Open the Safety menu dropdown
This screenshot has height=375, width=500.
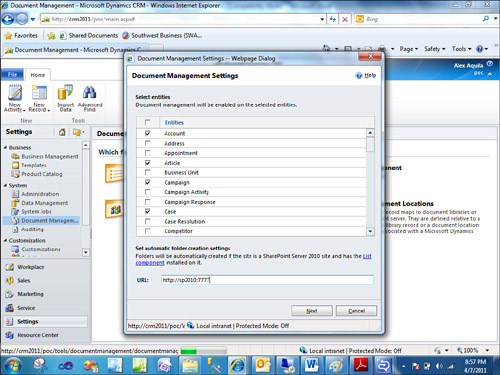[435, 49]
